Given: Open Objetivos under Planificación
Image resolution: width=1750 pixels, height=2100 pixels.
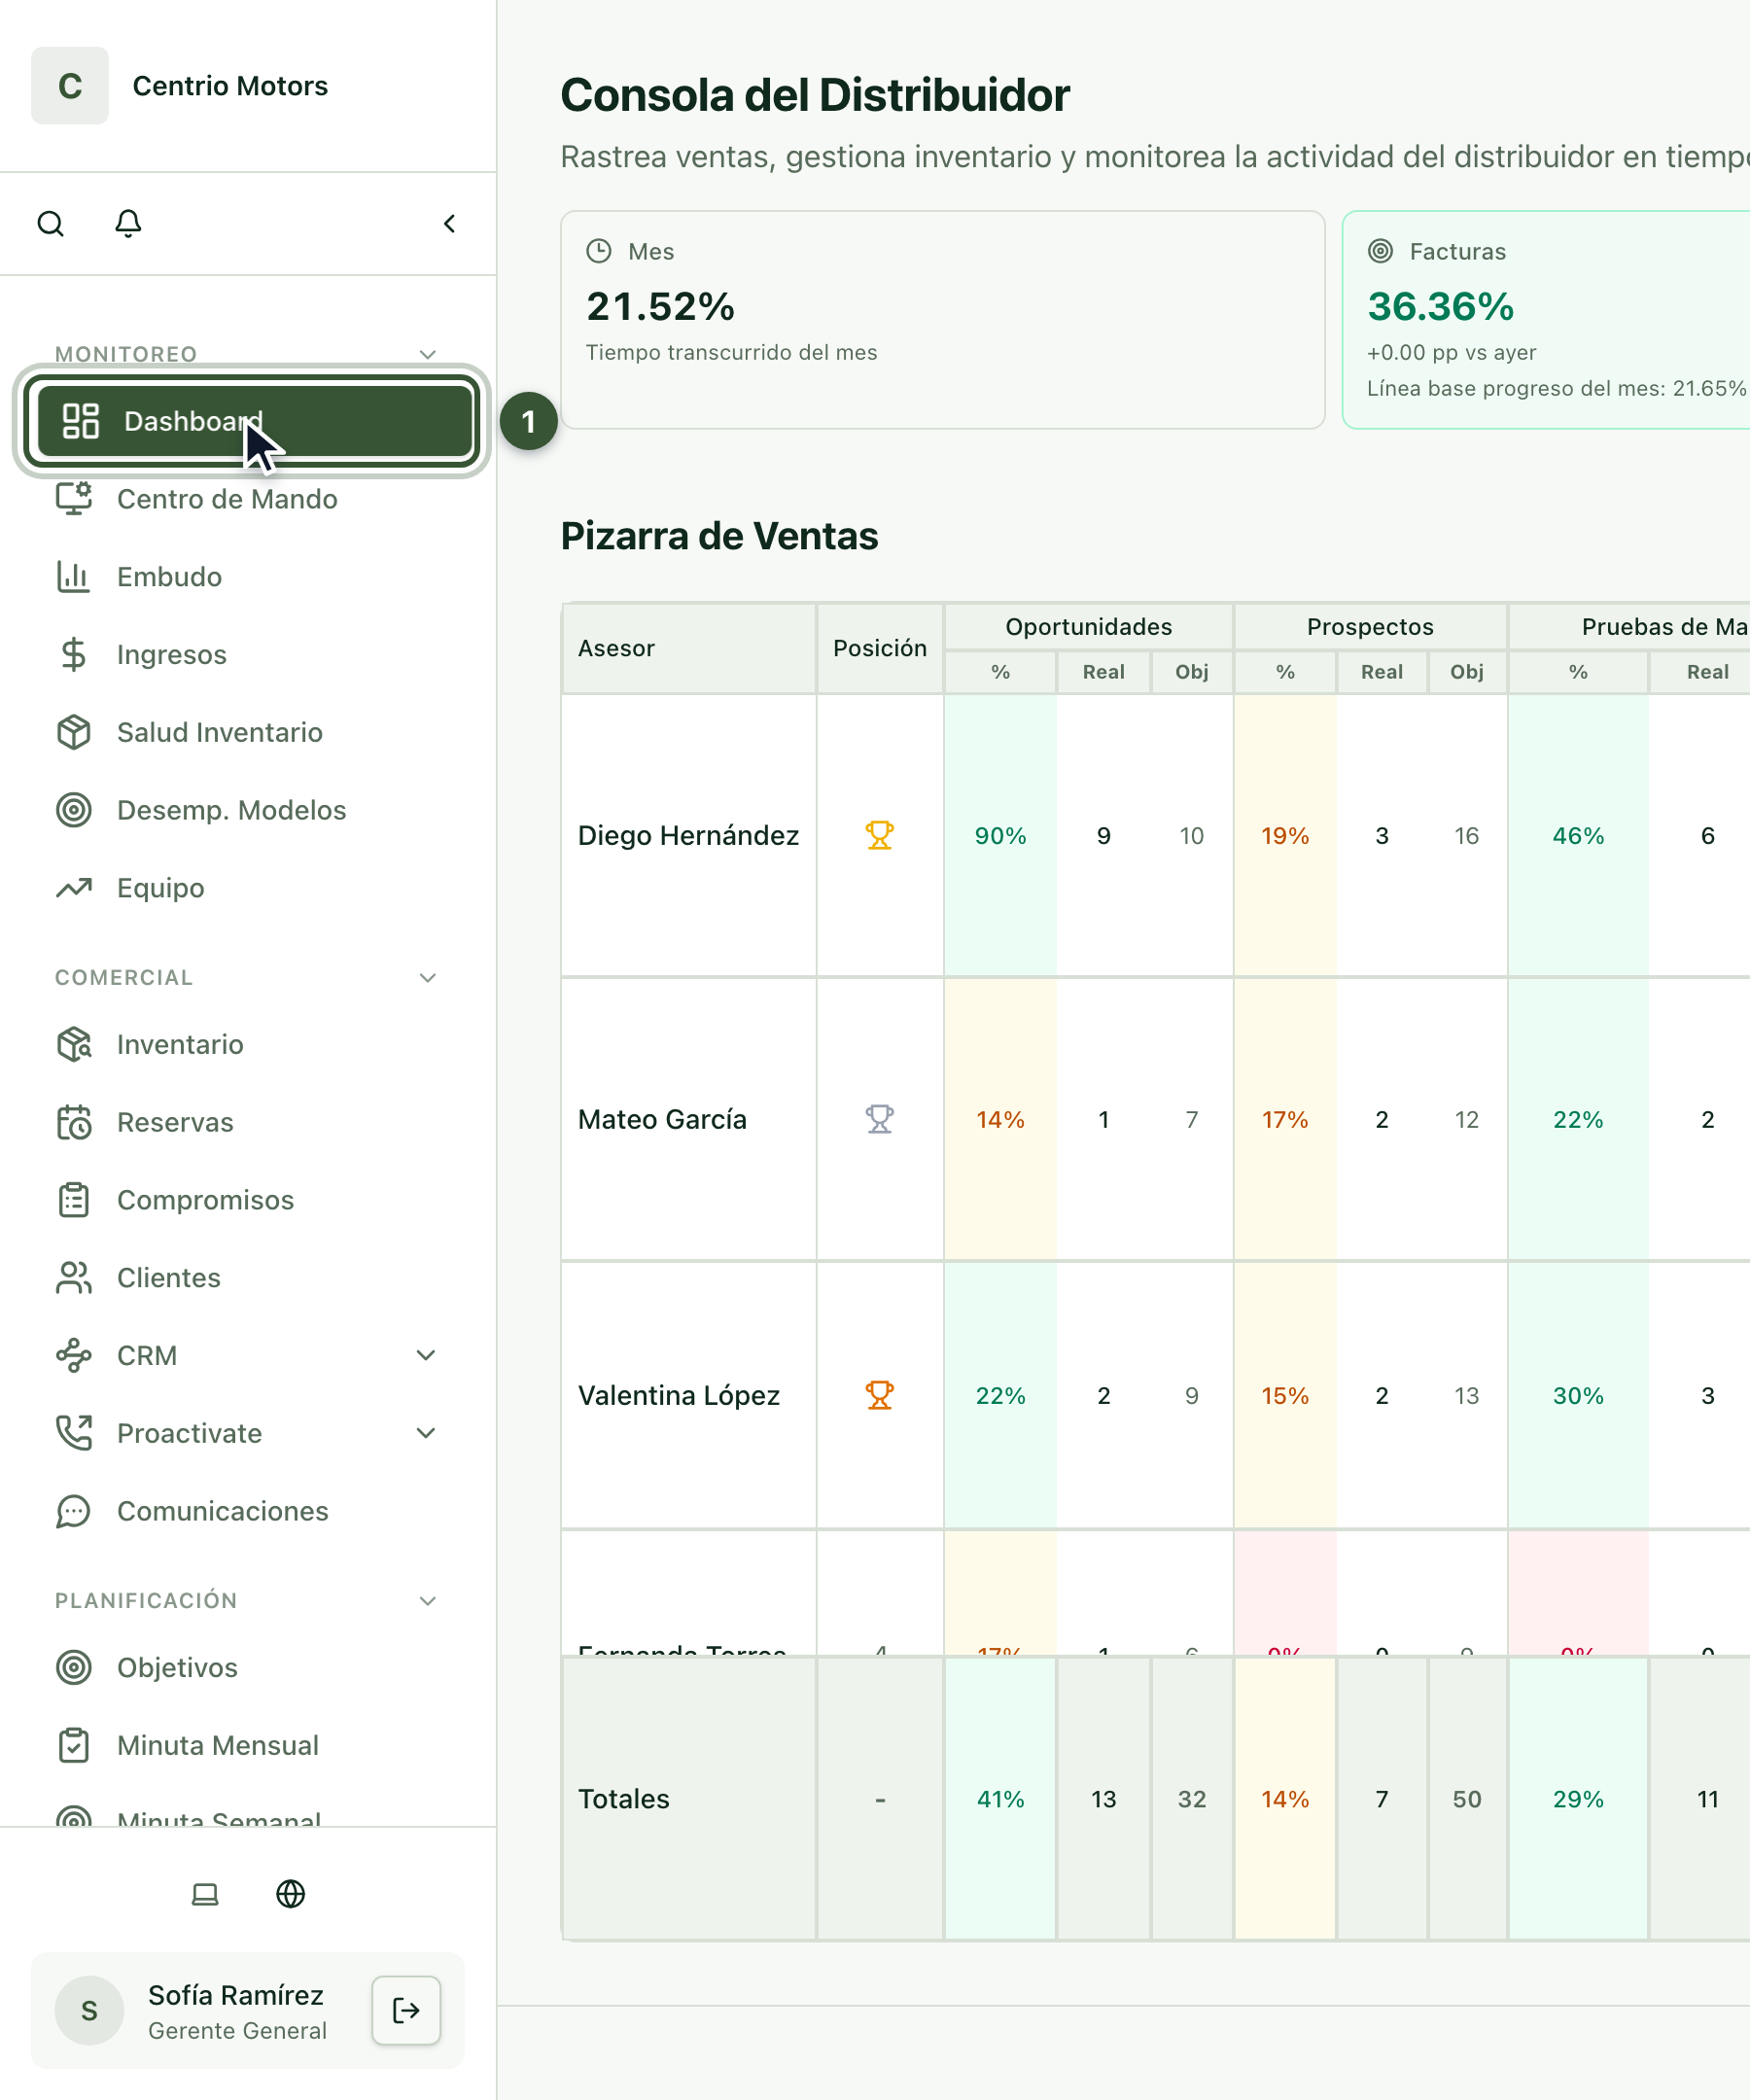Looking at the screenshot, I should 248,1667.
